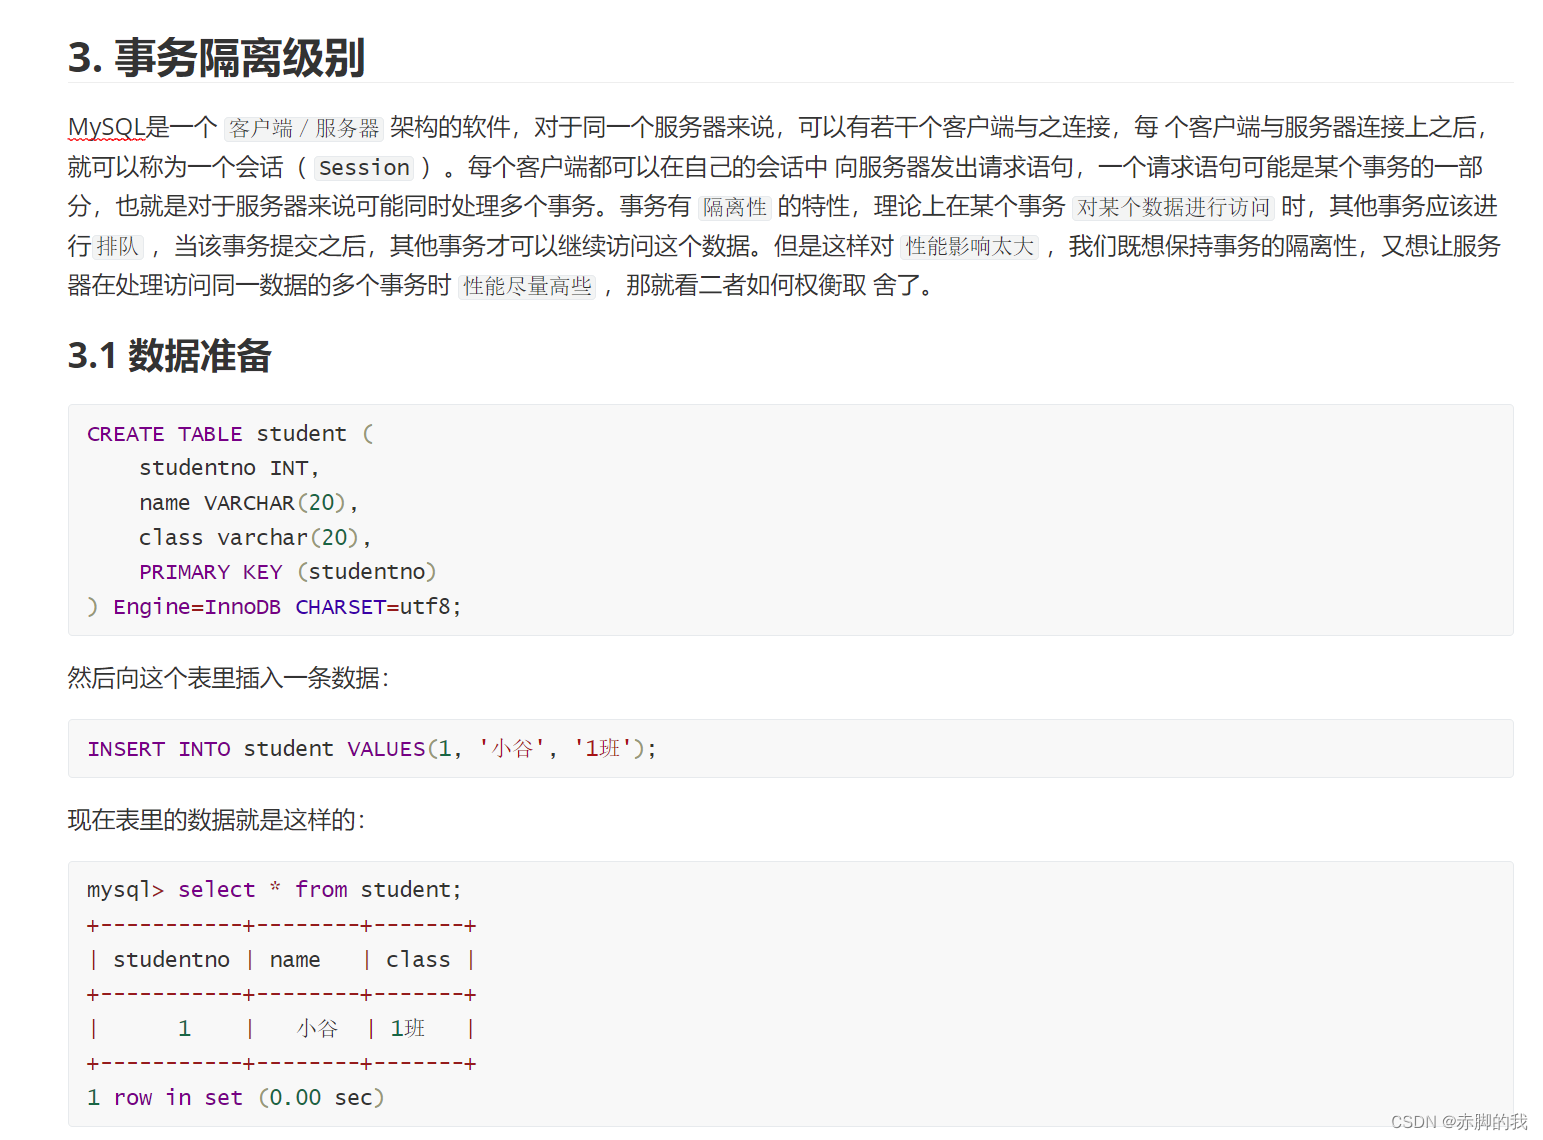1543x1140 pixels.
Task: Click the inline code '排队'
Action: [118, 246]
